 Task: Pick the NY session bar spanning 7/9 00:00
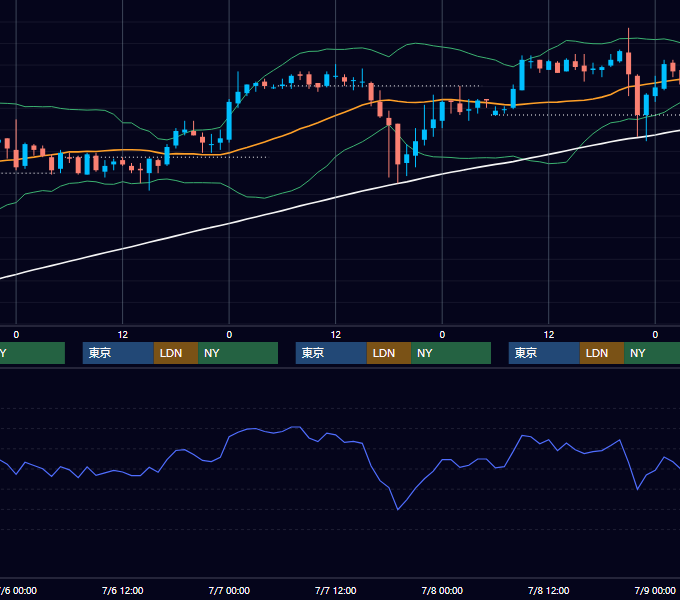652,353
